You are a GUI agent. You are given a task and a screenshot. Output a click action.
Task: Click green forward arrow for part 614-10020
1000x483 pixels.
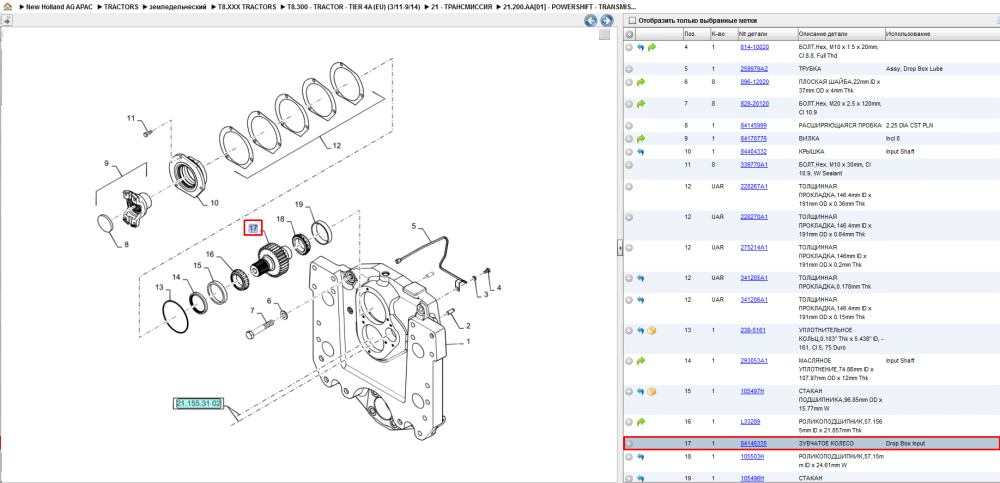tap(652, 47)
